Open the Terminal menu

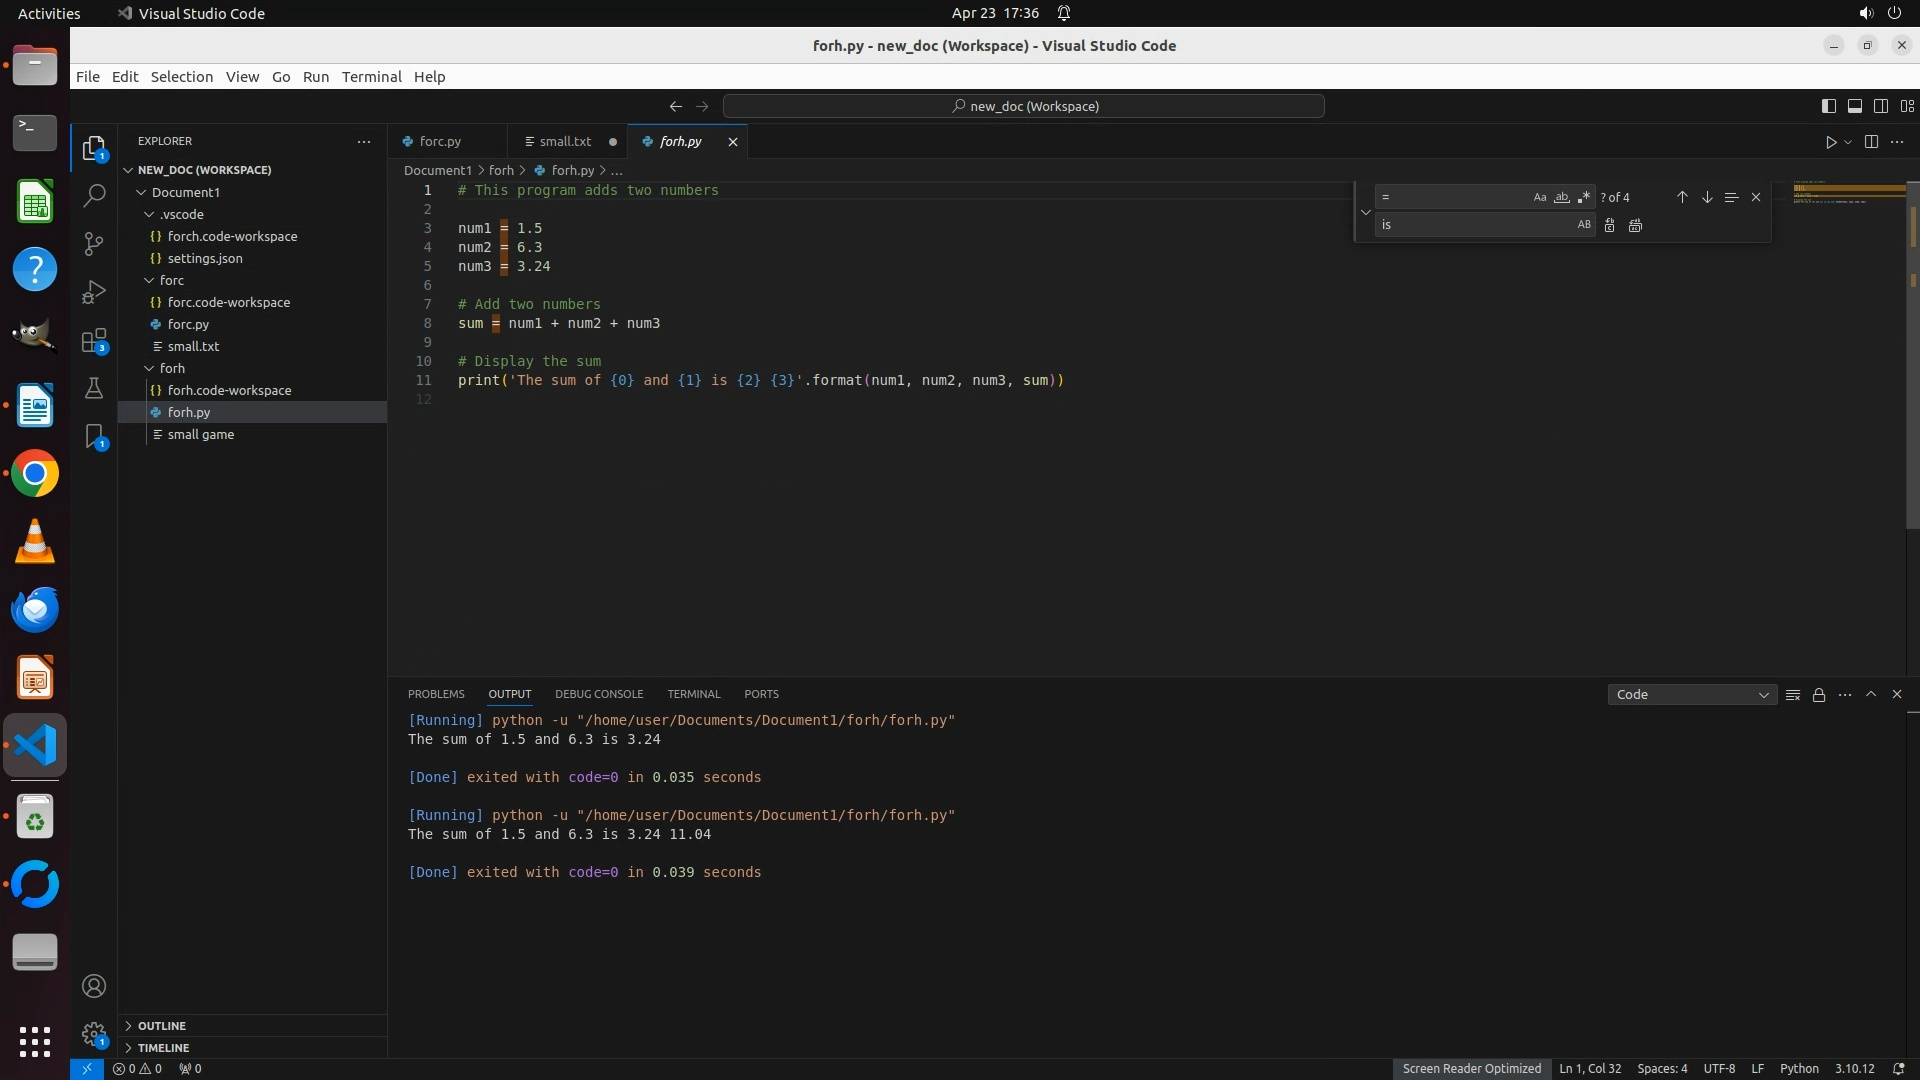[371, 77]
